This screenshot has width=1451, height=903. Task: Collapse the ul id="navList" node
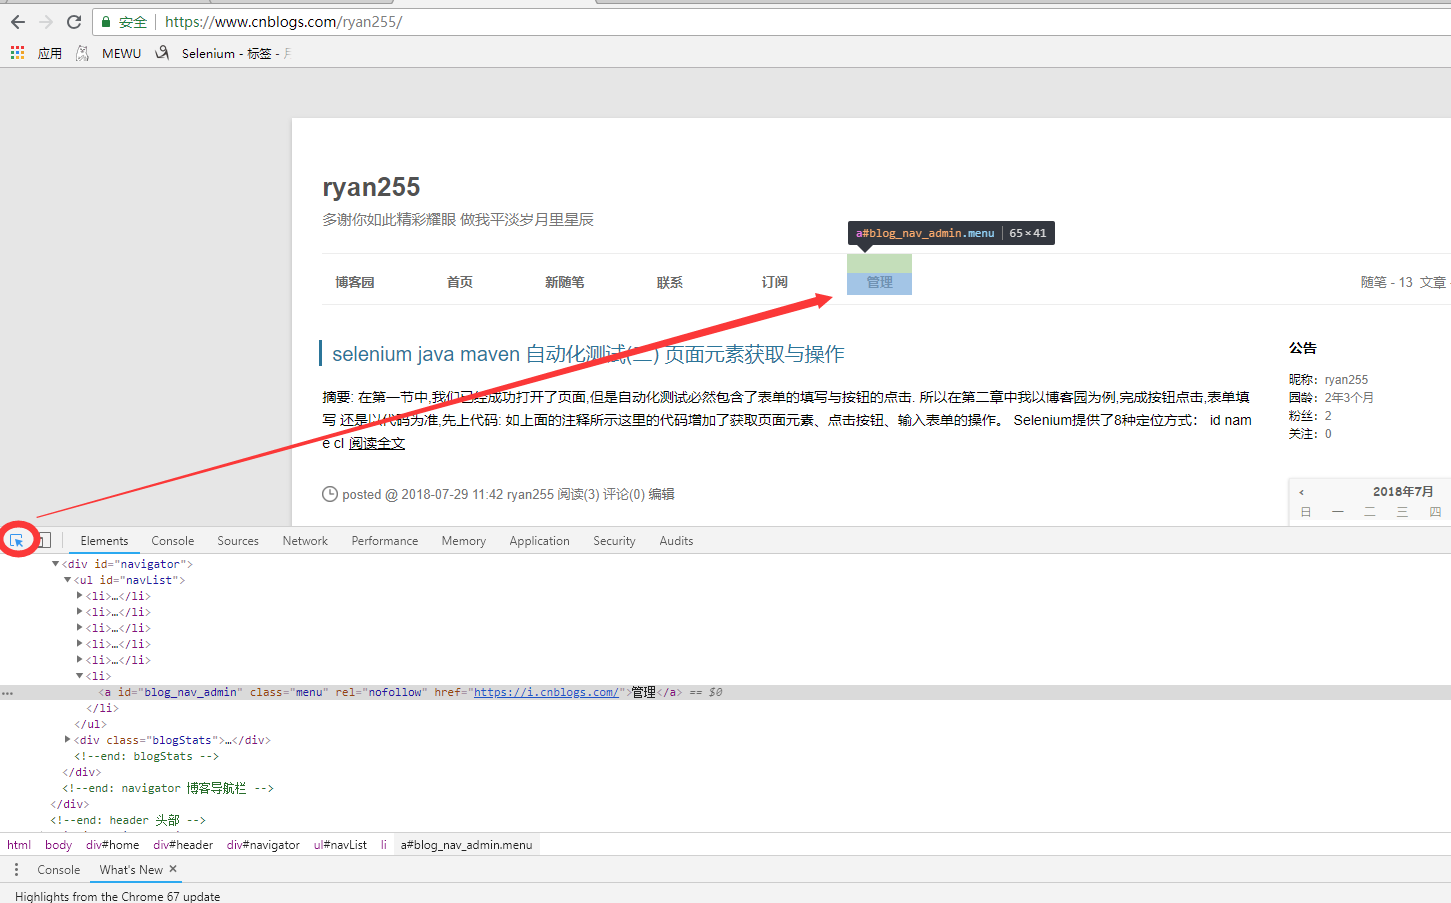coord(68,580)
